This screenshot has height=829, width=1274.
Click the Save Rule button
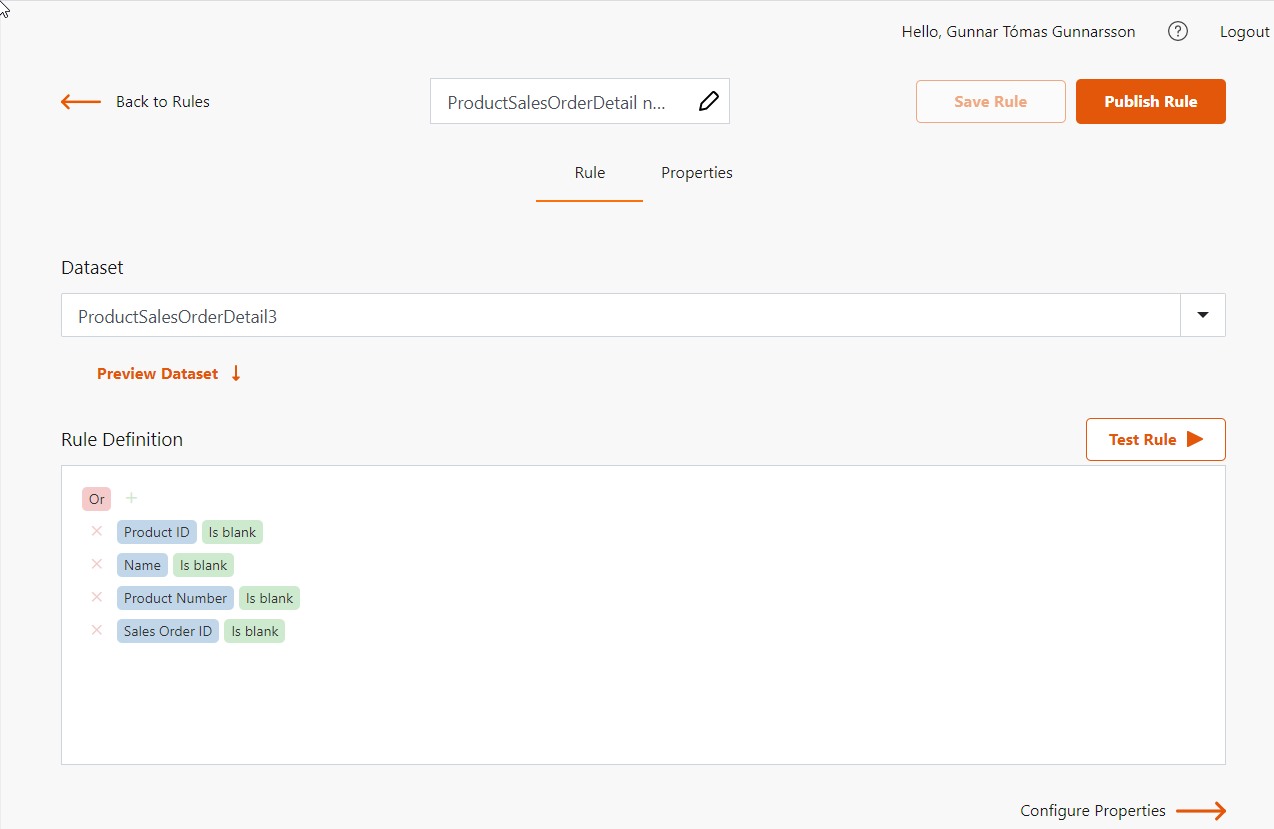(x=991, y=101)
